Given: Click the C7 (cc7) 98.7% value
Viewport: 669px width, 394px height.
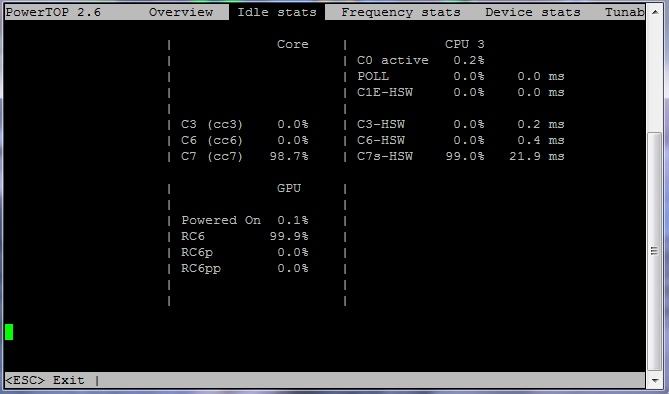Looking at the screenshot, I should click(289, 156).
